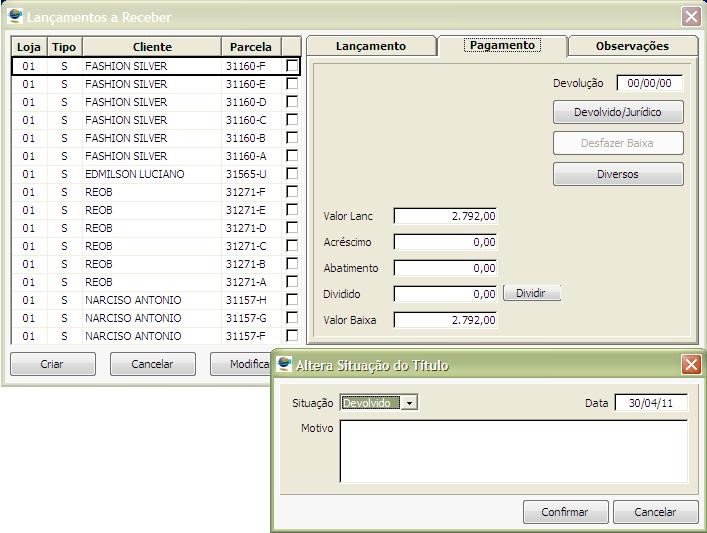The image size is (707, 533).
Task: Tick the checkbox for EDMILSON LUCIANO row
Action: coord(292,174)
